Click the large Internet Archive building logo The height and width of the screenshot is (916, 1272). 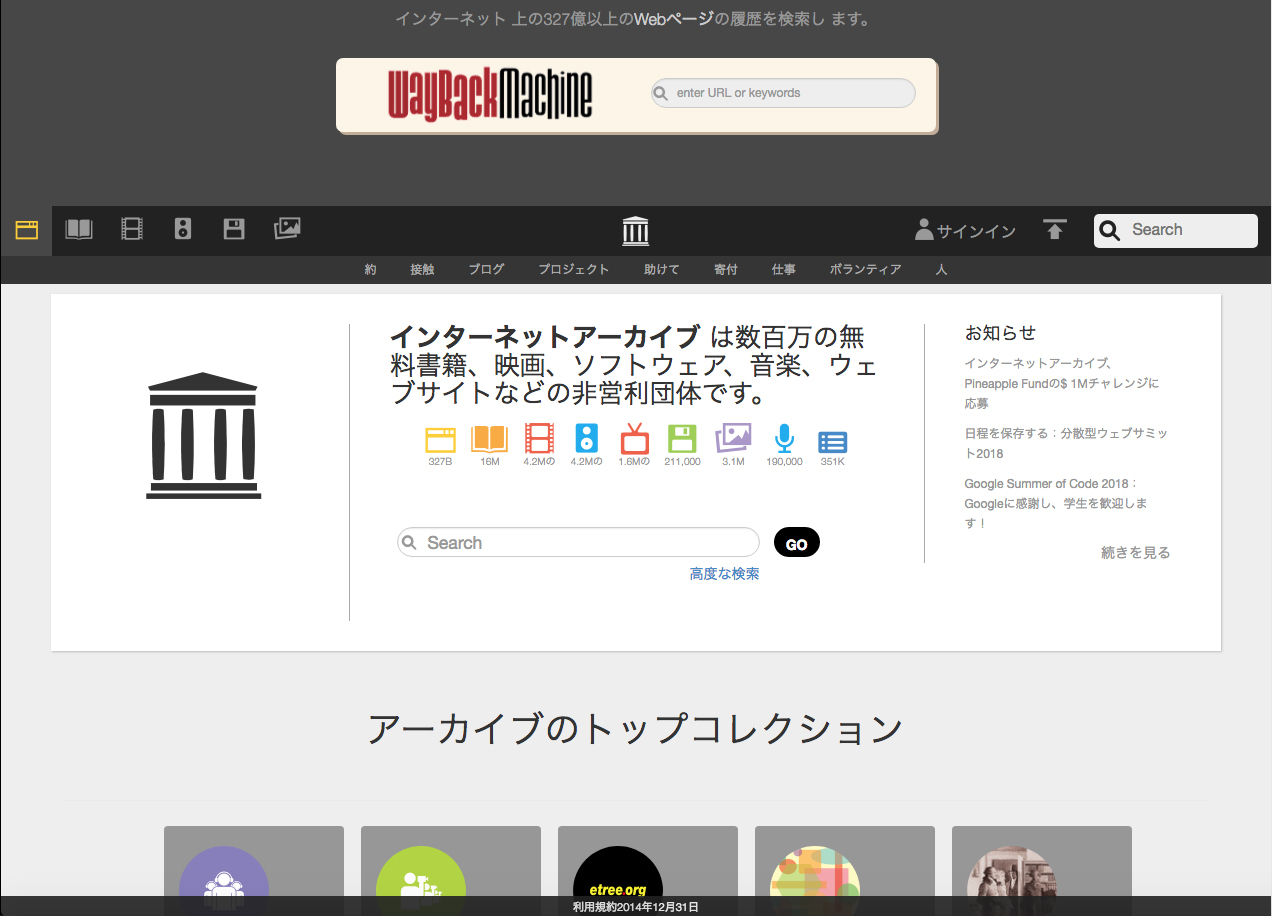pyautogui.click(x=203, y=435)
